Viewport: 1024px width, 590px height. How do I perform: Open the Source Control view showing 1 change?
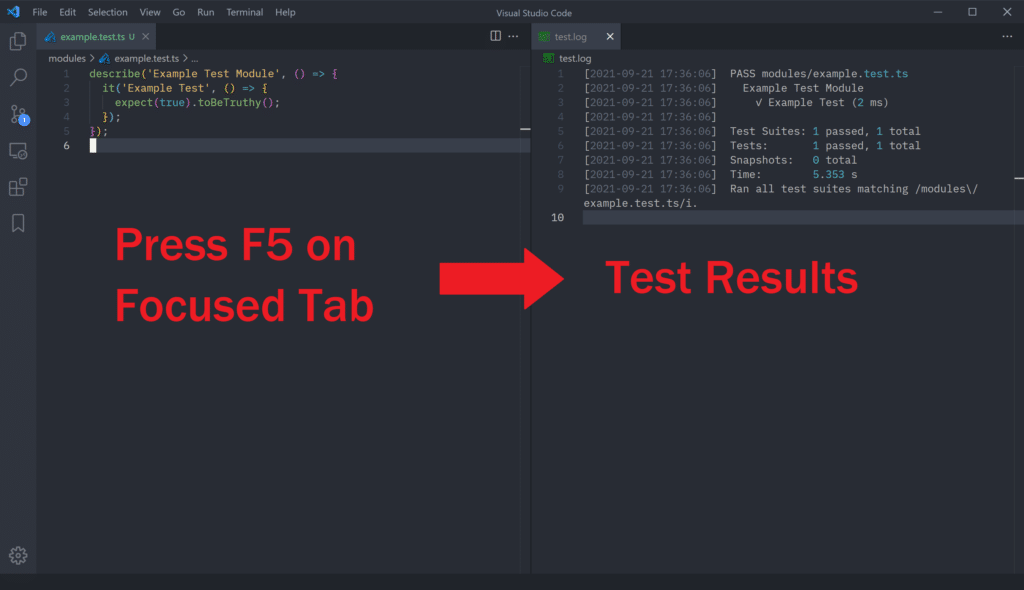(x=17, y=113)
